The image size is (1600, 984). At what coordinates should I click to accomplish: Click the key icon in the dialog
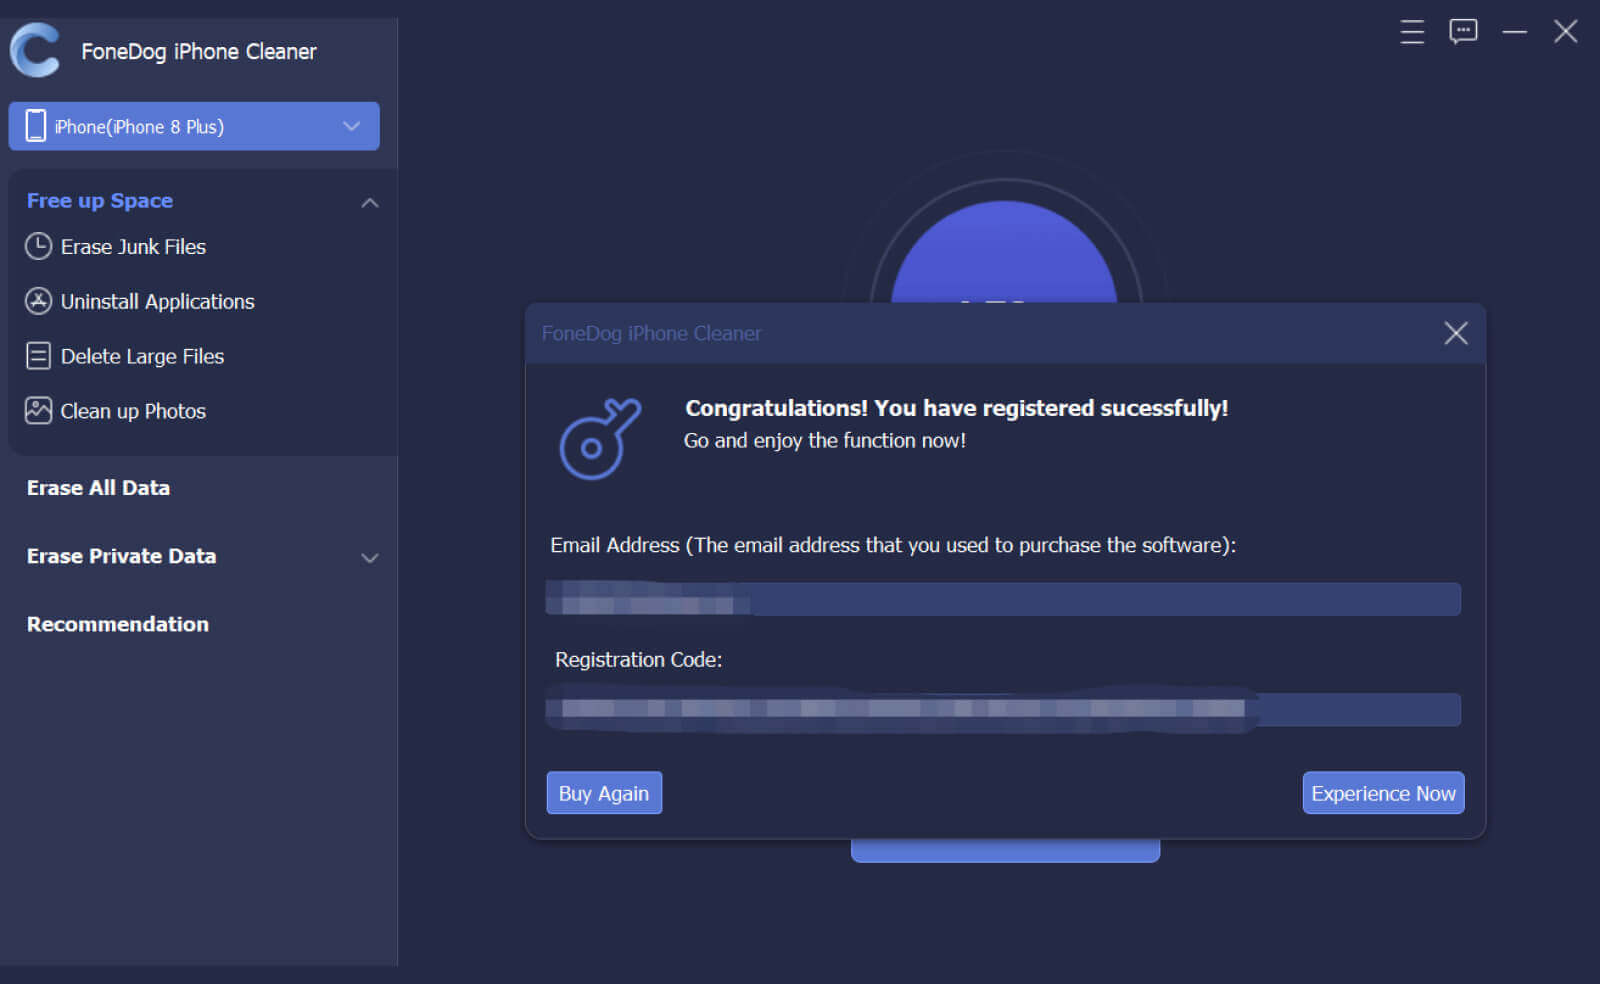tap(599, 438)
